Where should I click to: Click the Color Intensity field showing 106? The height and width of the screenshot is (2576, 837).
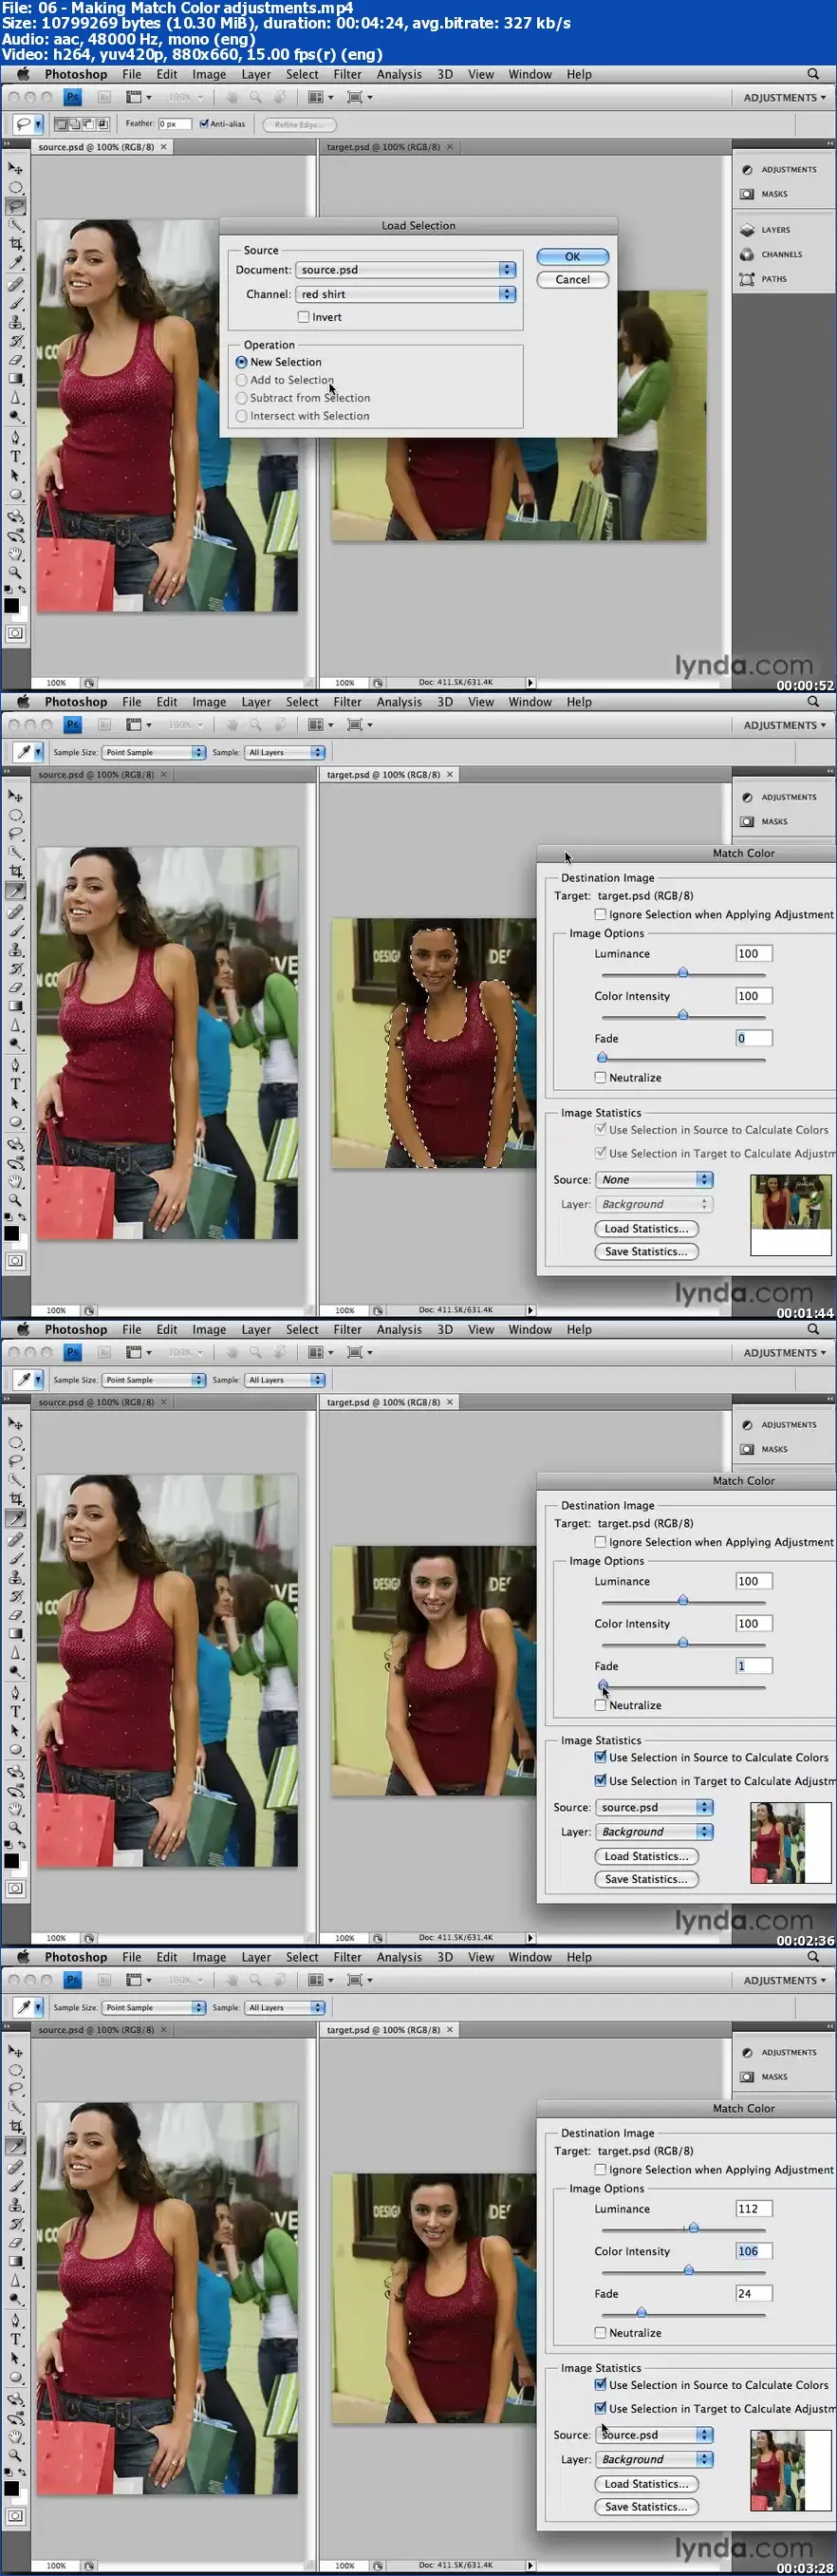[x=753, y=2251]
